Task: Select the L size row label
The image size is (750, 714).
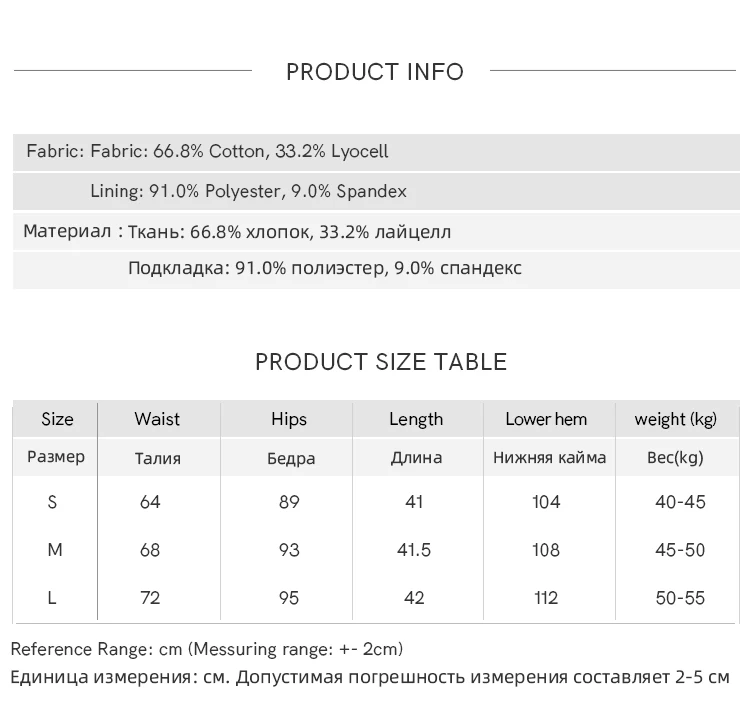Action: coord(52,598)
